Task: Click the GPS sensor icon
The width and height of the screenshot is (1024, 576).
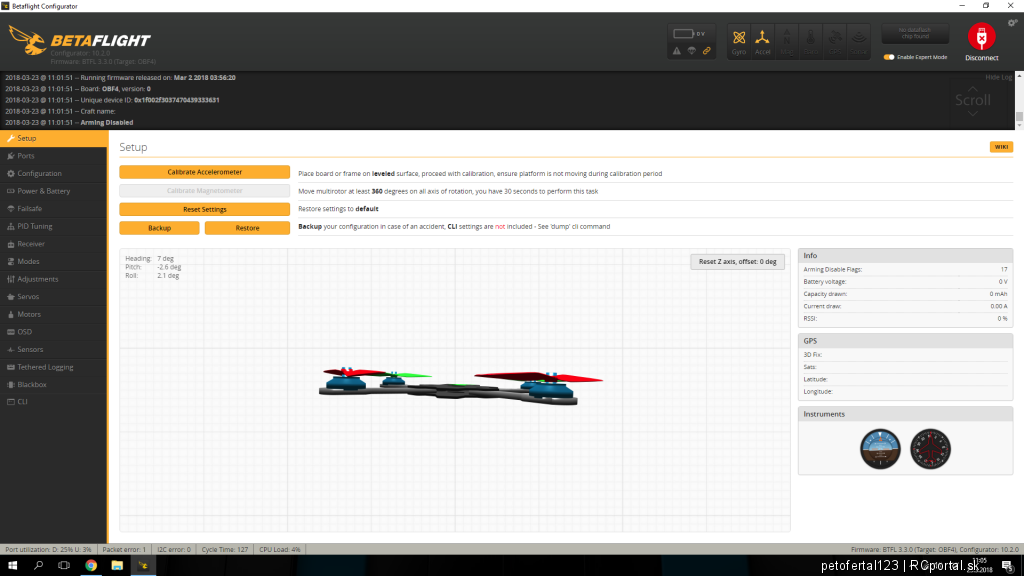Action: [x=835, y=42]
